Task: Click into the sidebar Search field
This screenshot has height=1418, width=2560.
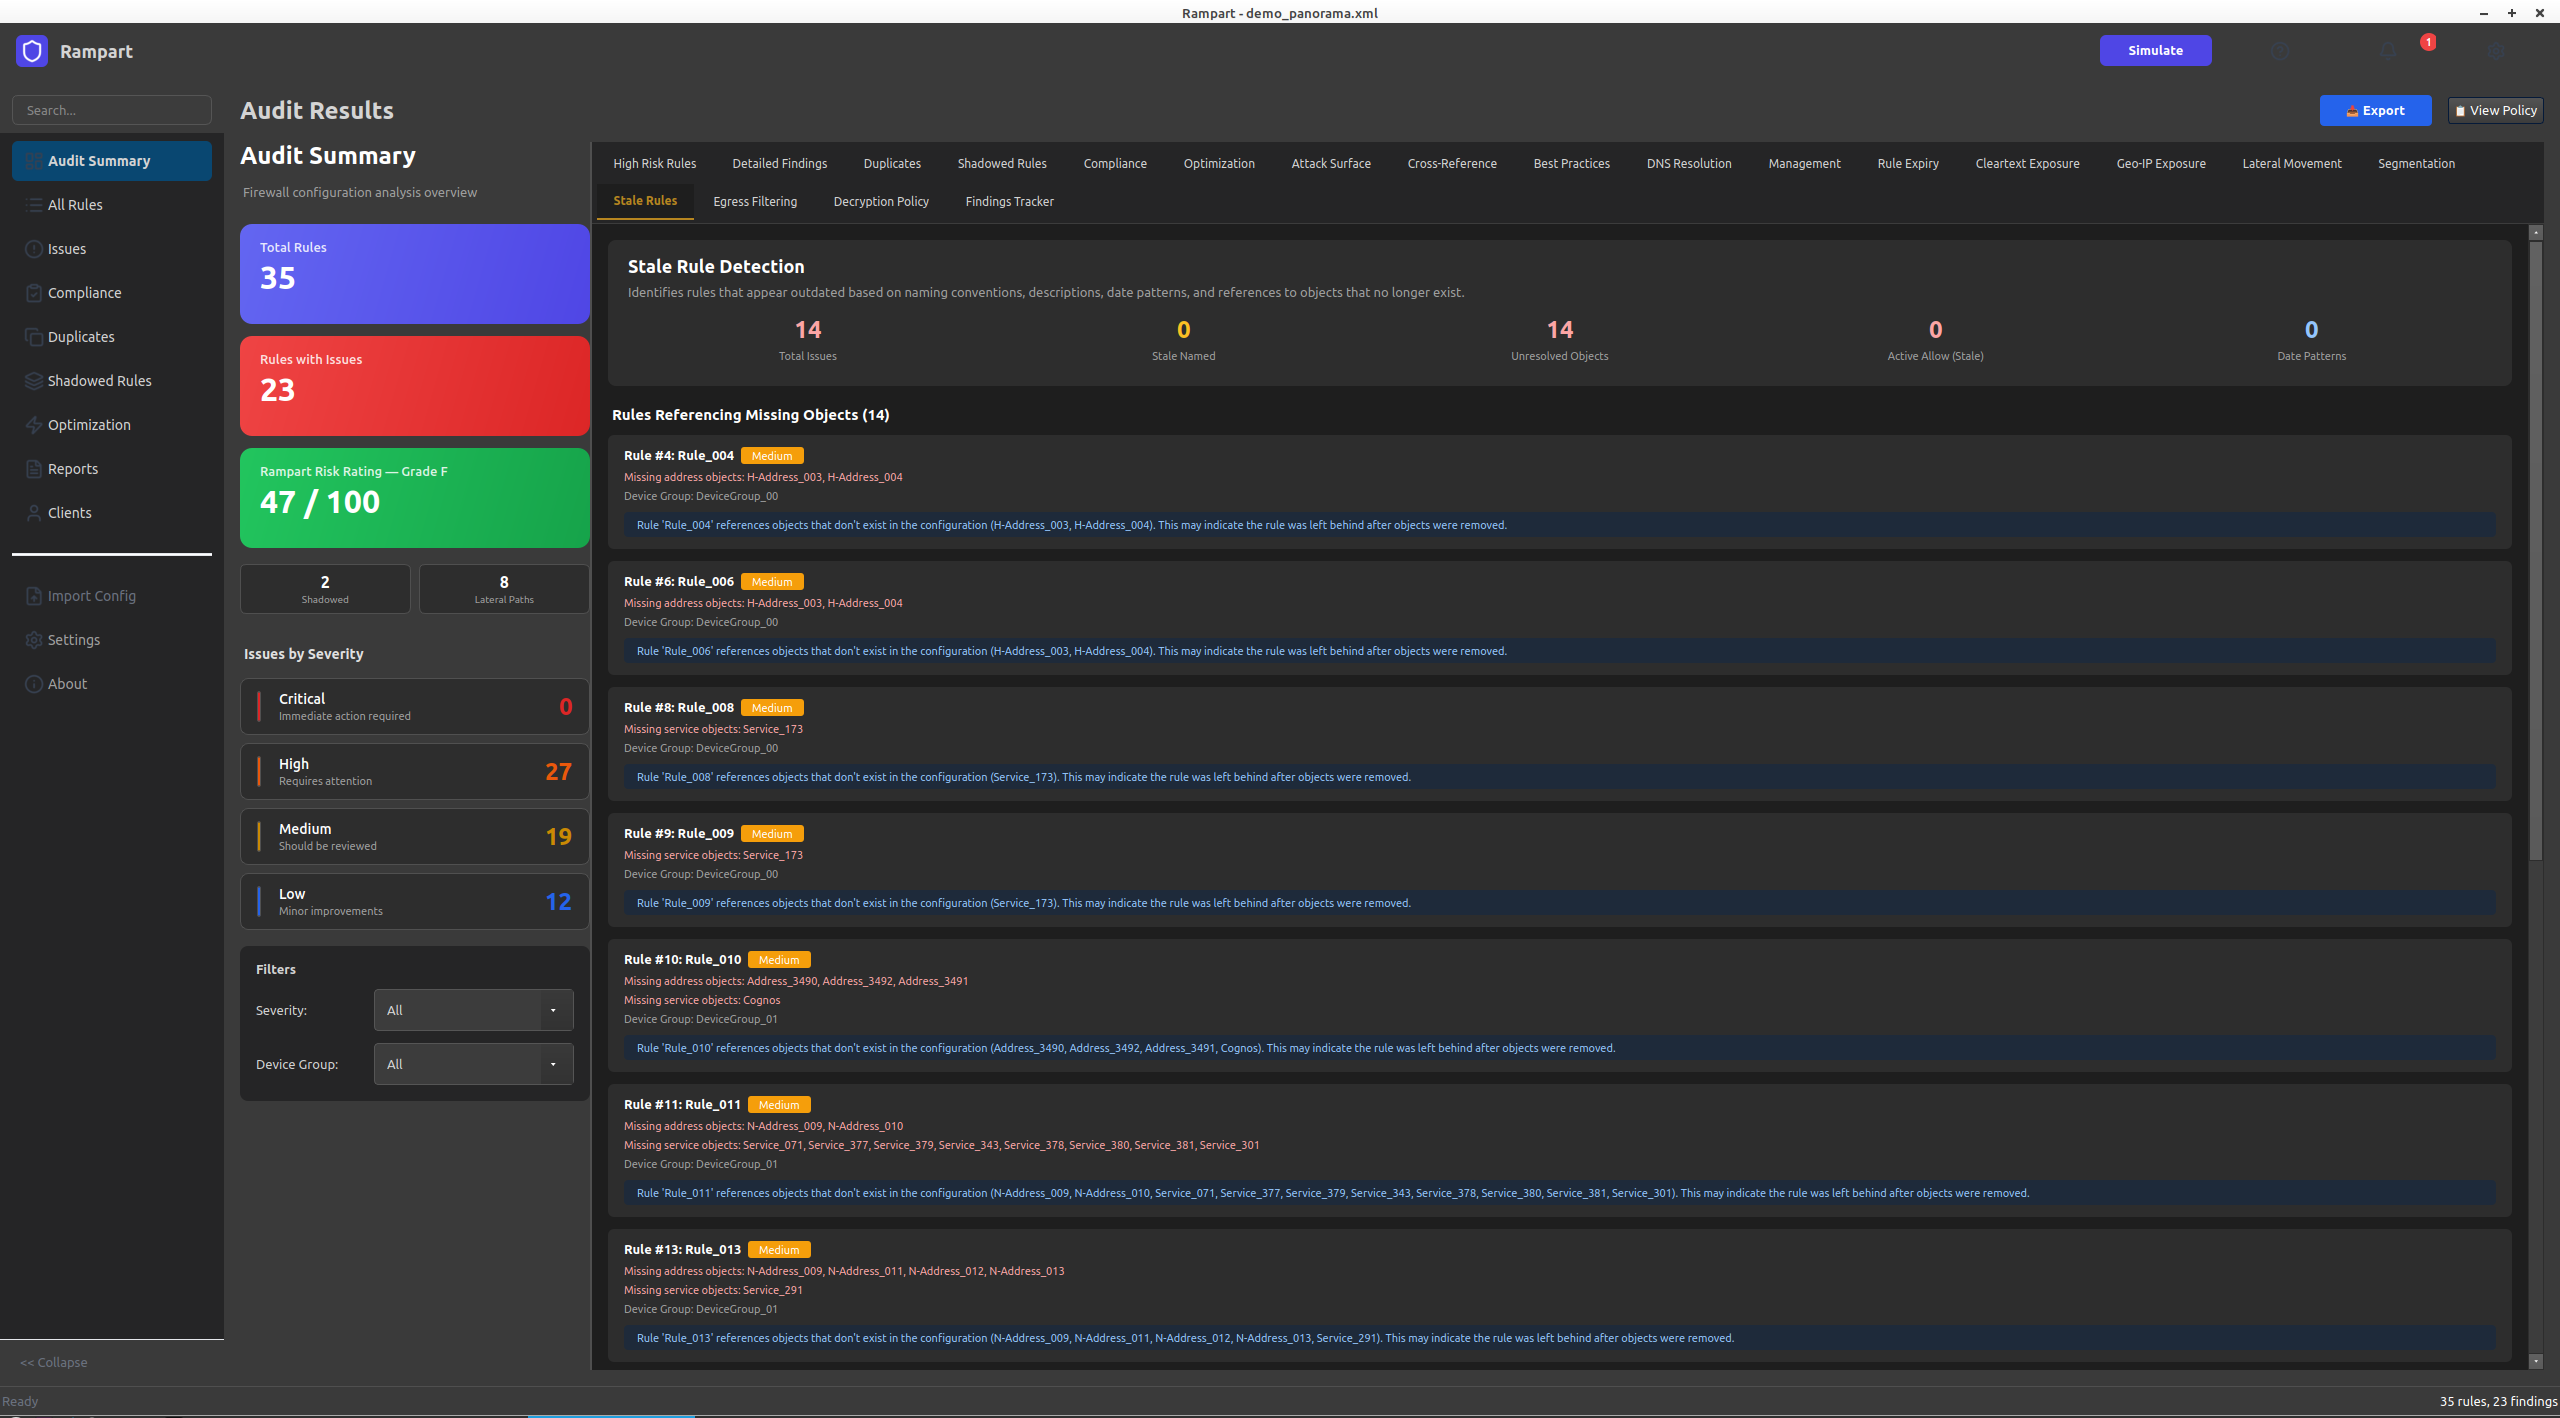Action: click(112, 110)
